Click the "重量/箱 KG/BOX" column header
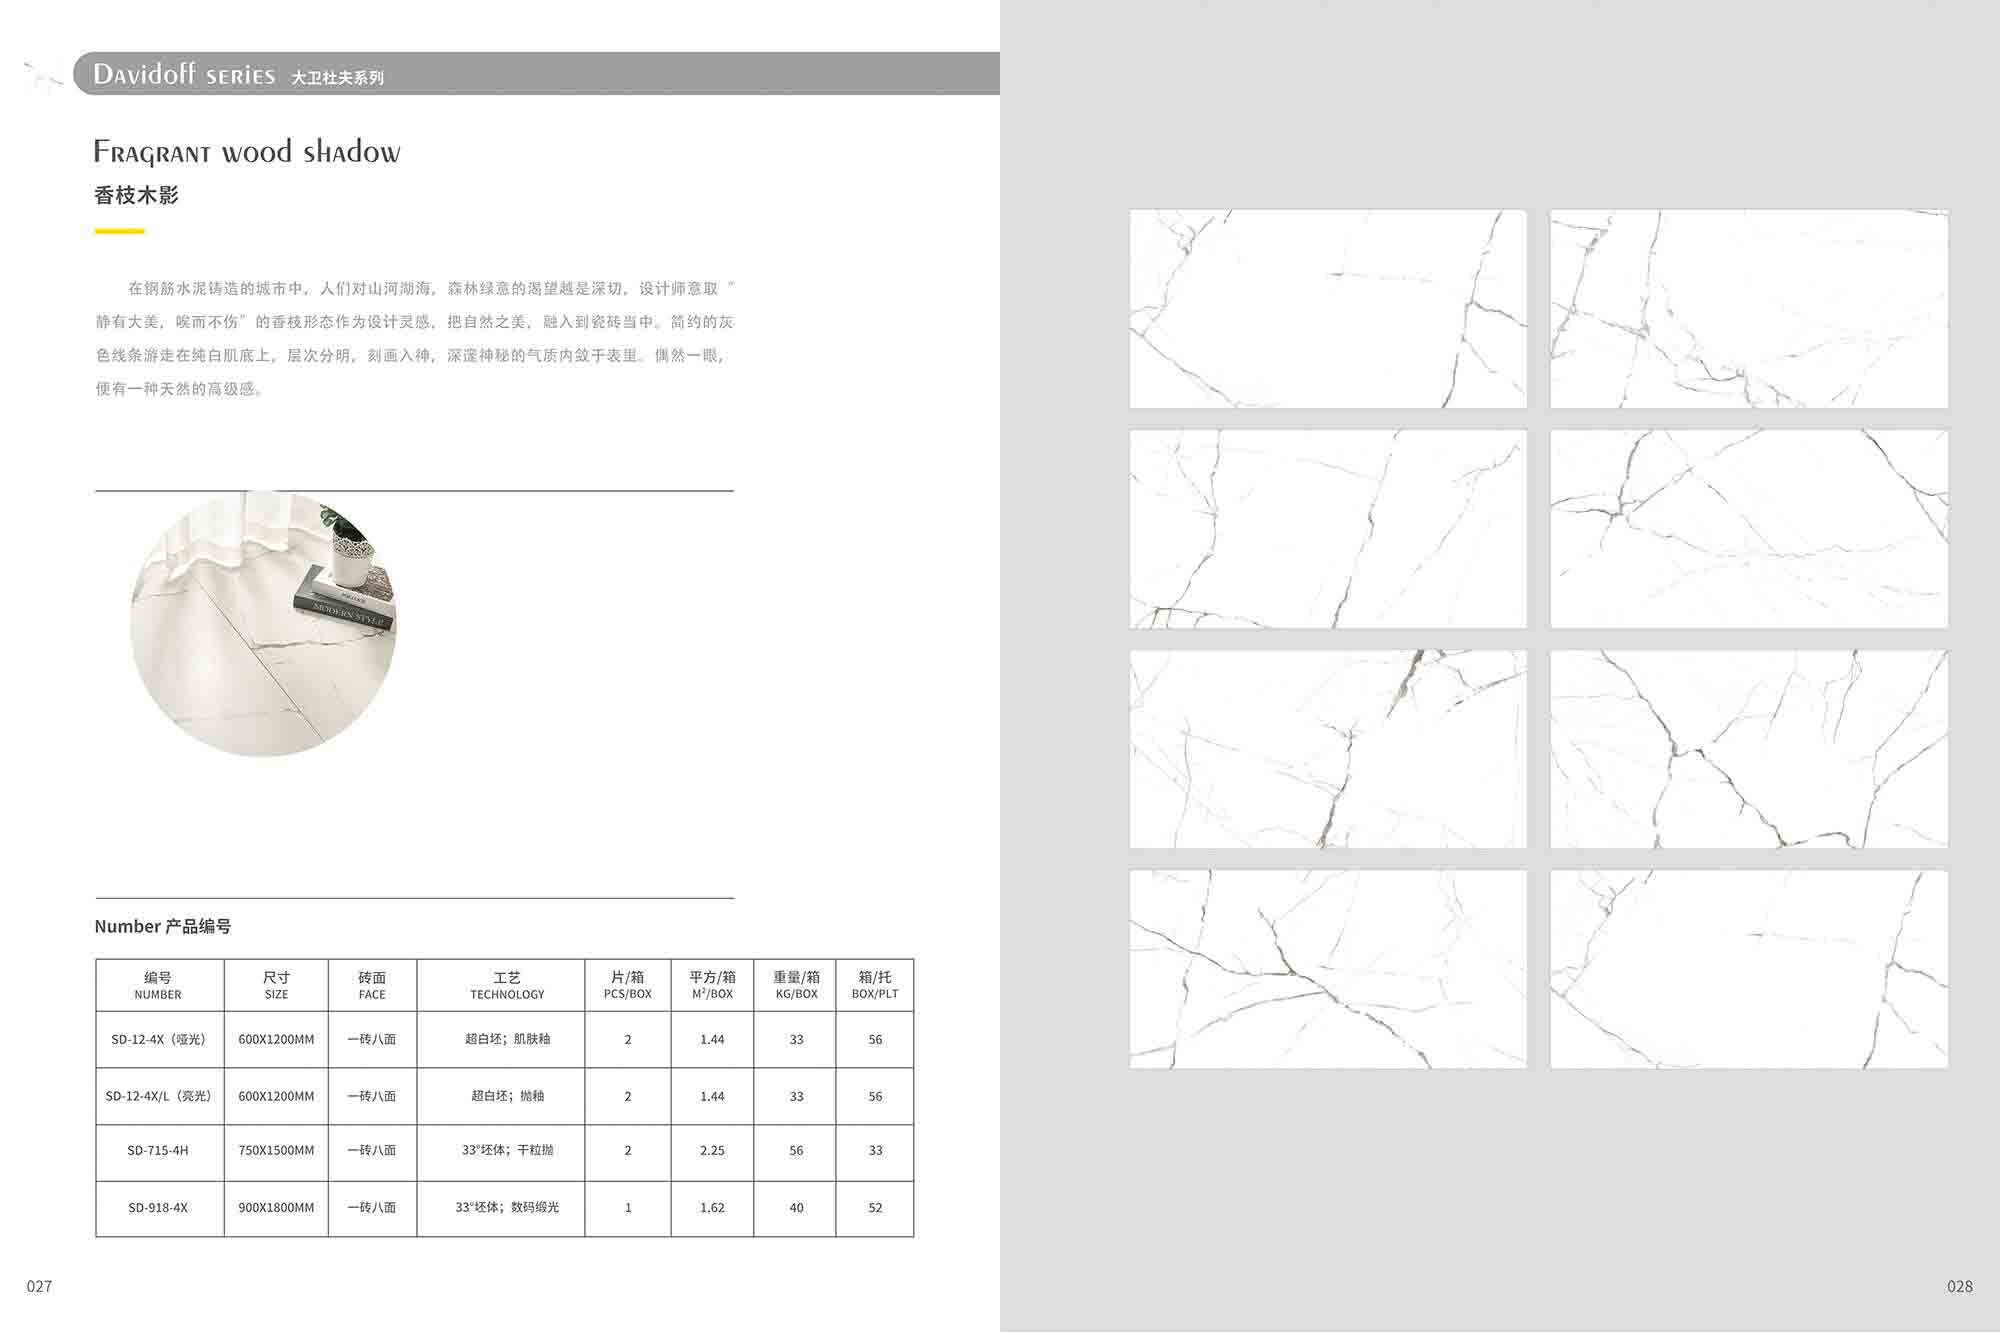 point(796,985)
